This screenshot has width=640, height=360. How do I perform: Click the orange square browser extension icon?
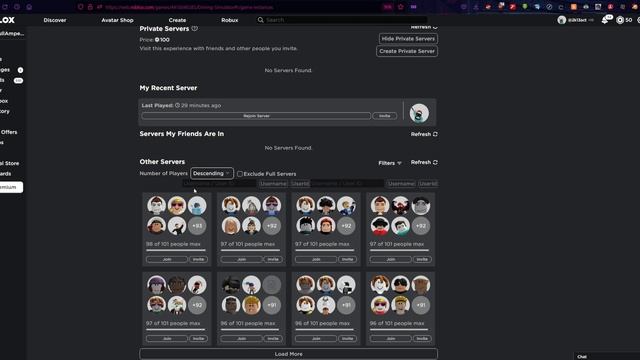click(x=574, y=7)
